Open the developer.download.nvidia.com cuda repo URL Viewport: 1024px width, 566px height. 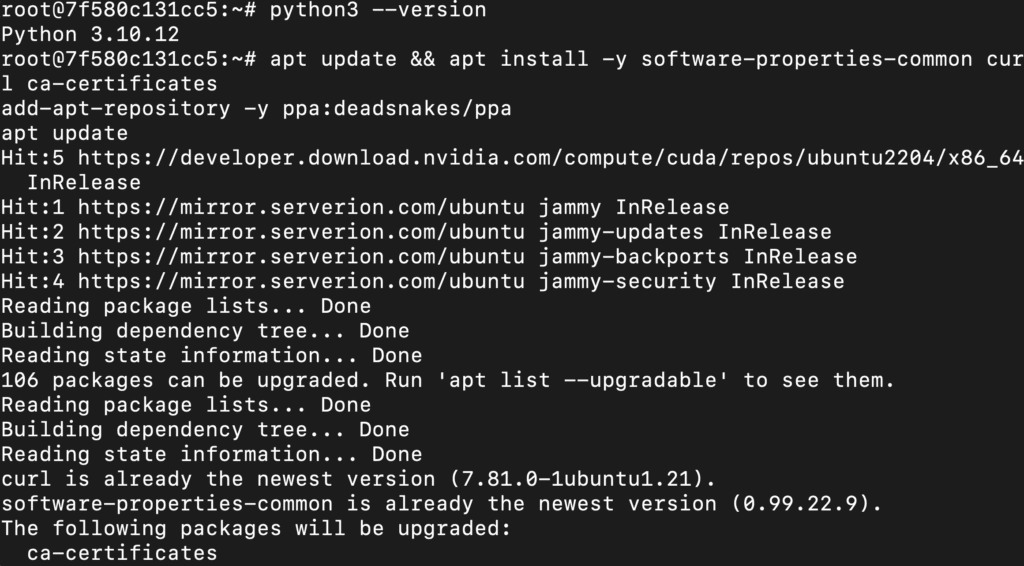pyautogui.click(x=550, y=158)
